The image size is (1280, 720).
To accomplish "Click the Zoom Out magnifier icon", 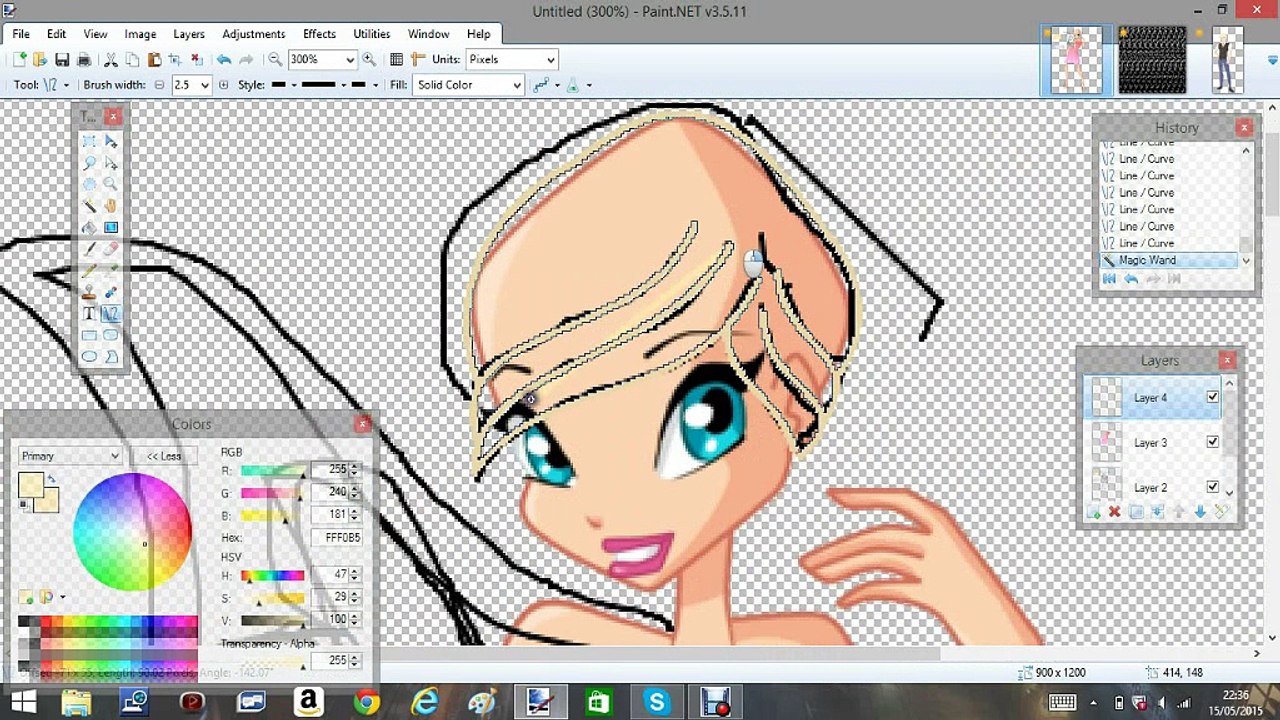I will point(275,60).
